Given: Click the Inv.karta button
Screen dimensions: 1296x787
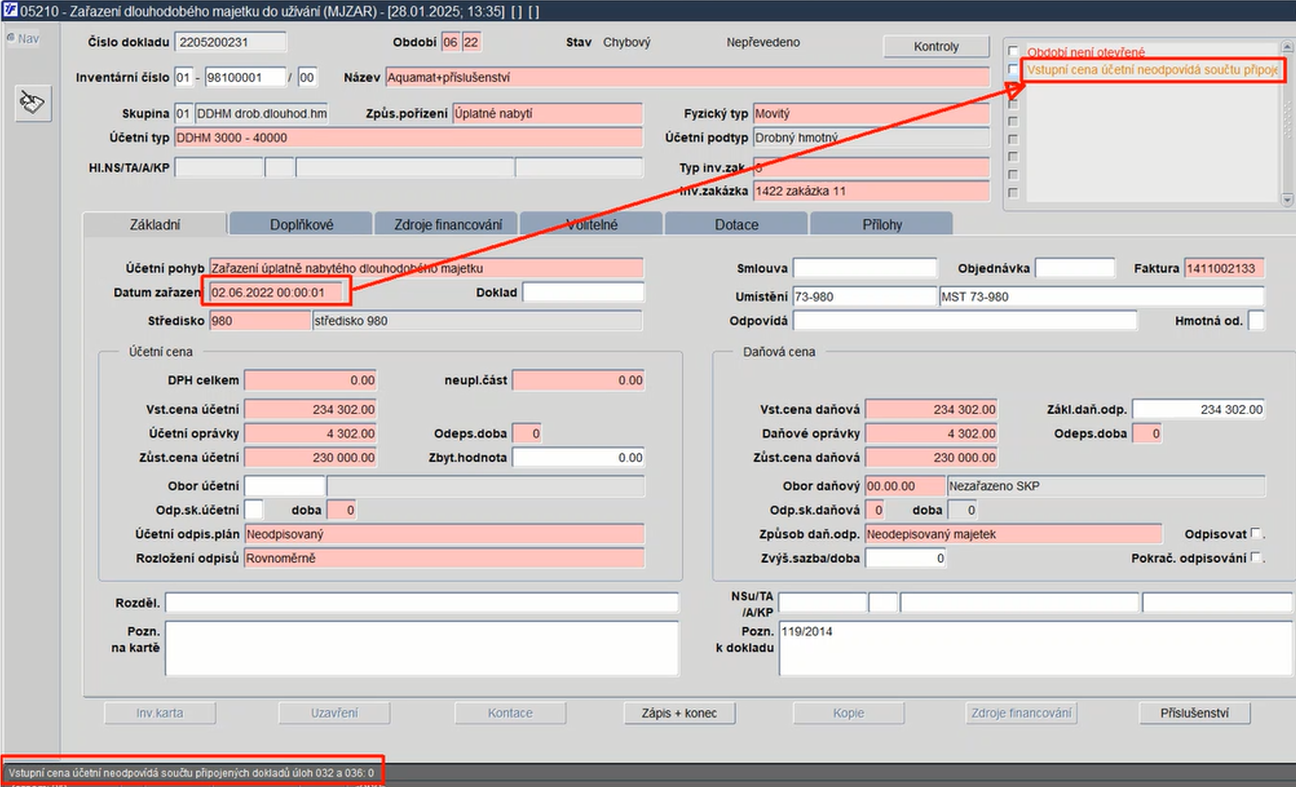Looking at the screenshot, I should [160, 713].
